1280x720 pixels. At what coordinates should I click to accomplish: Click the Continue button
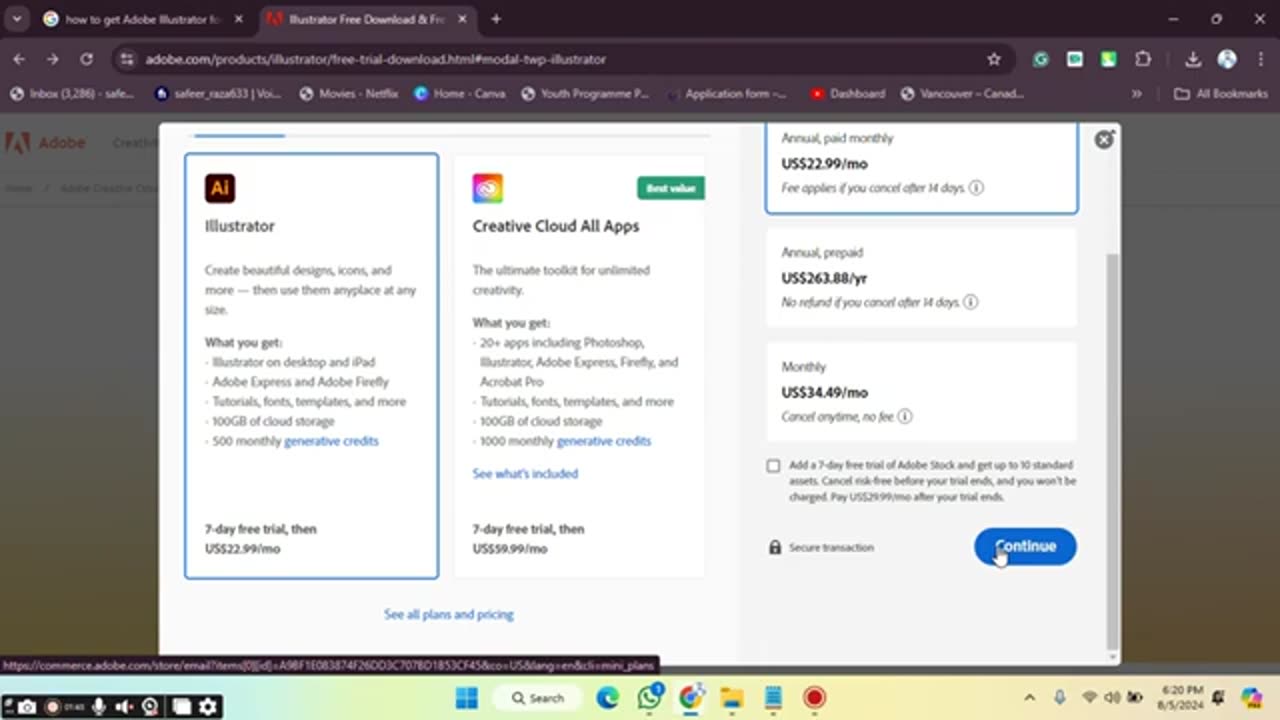point(1025,546)
